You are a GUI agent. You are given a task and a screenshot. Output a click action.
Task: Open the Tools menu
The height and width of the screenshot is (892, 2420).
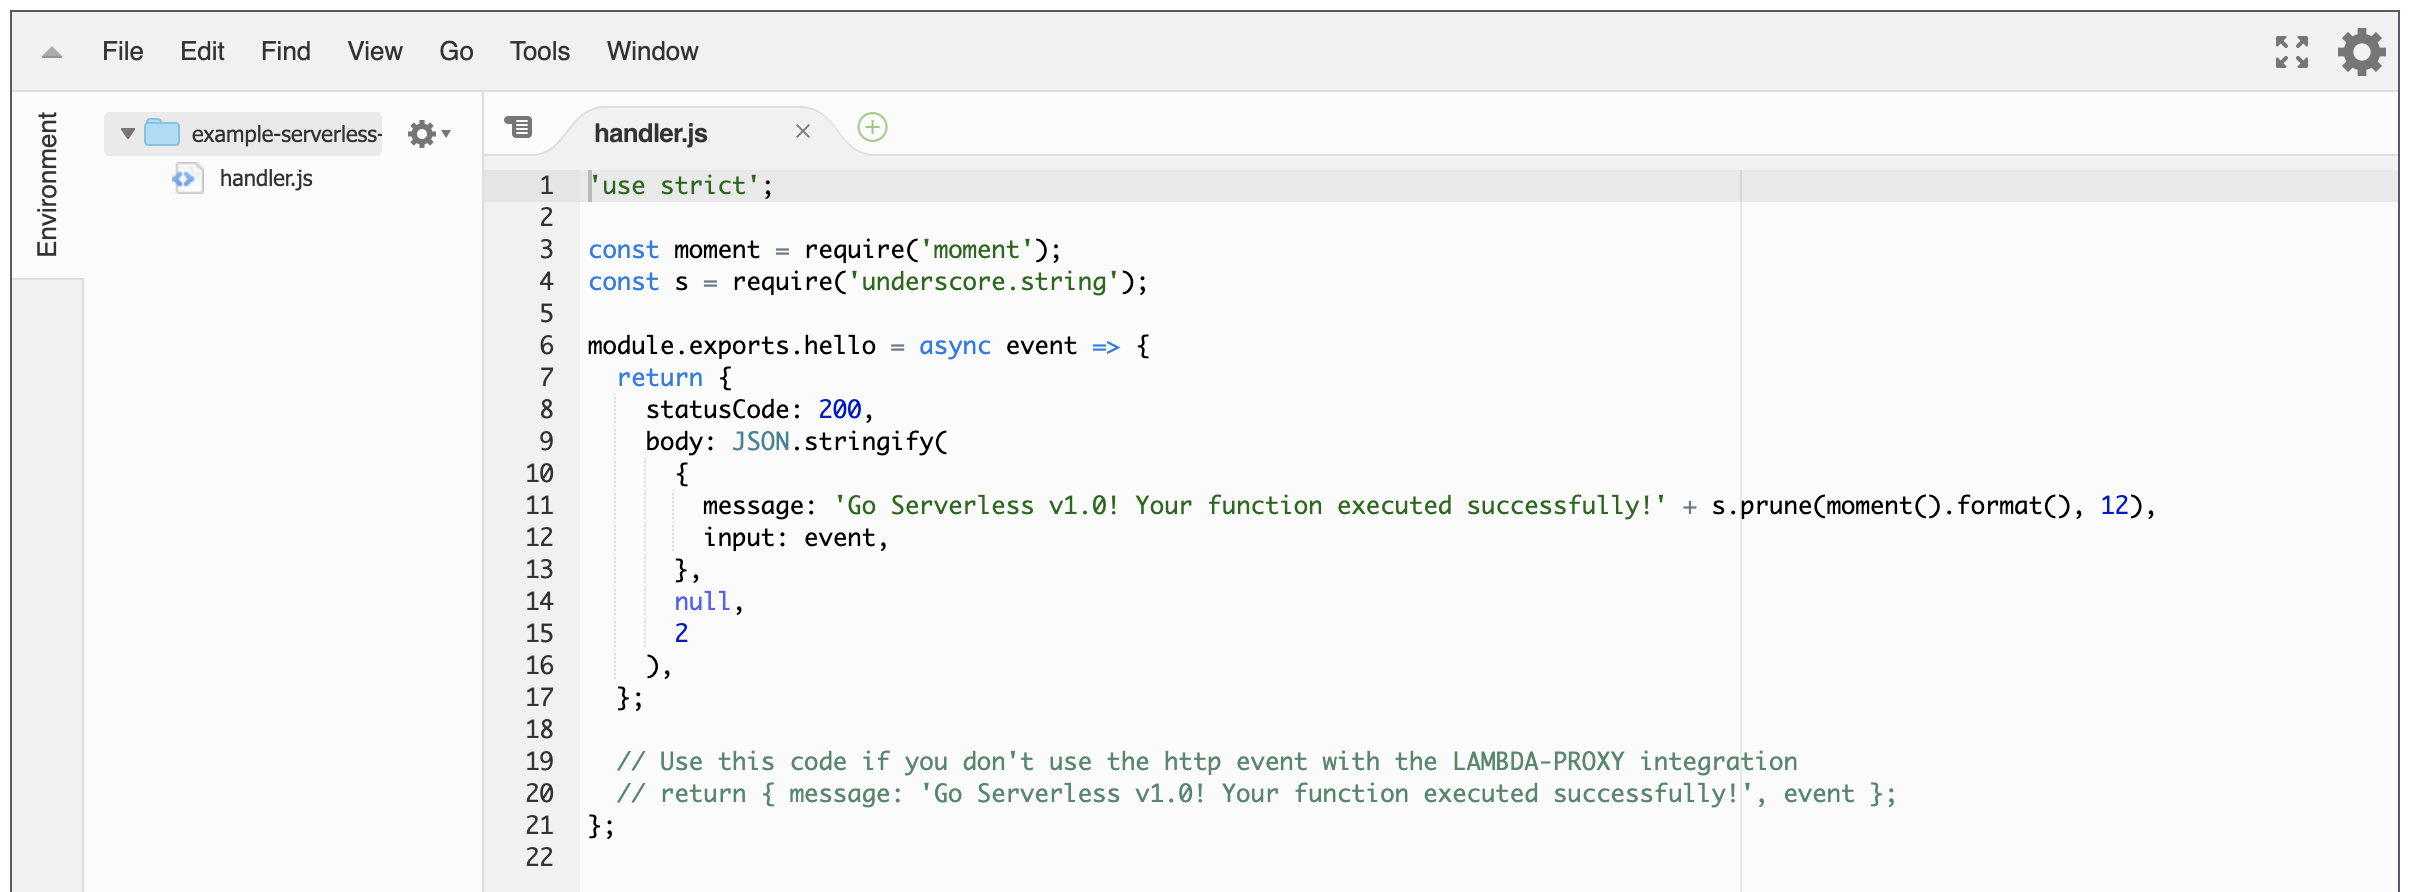539,52
